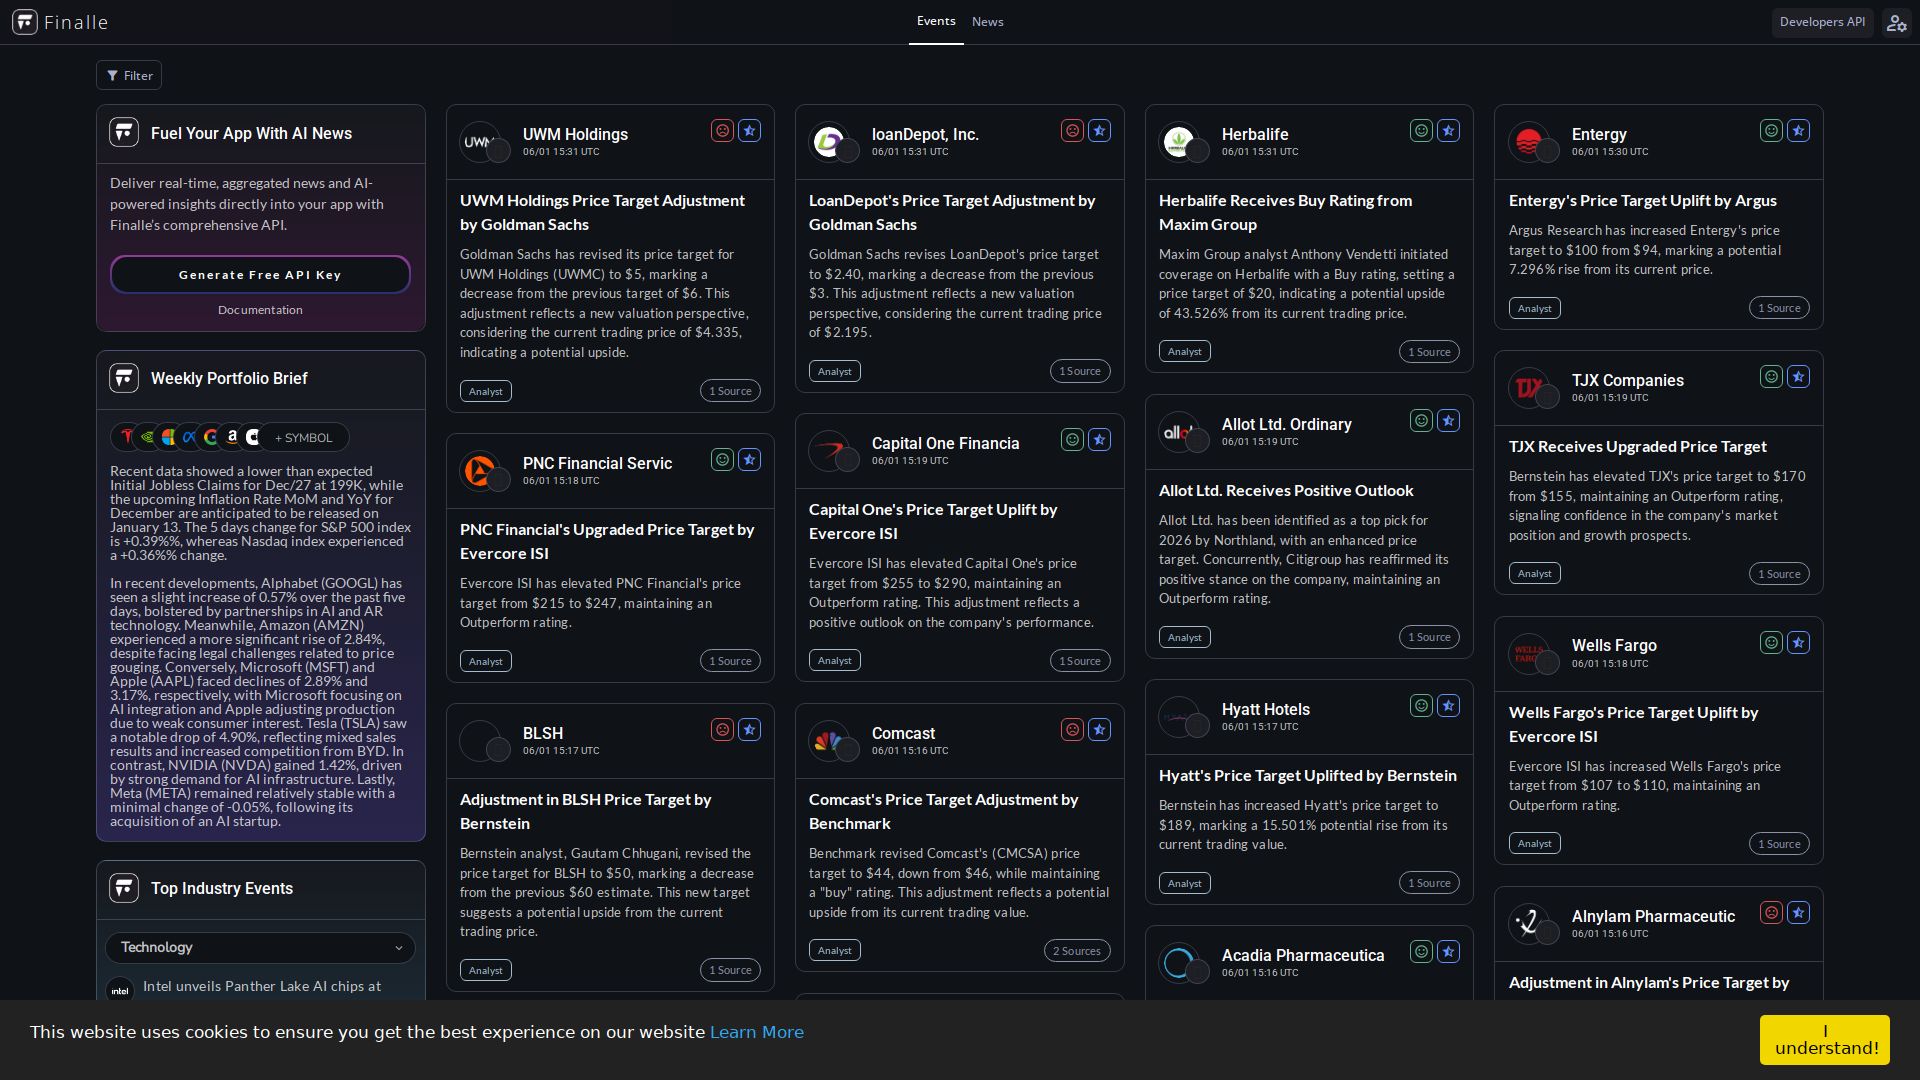Open the Learn More cookie link
Screen dimensions: 1920x1080
click(756, 1032)
